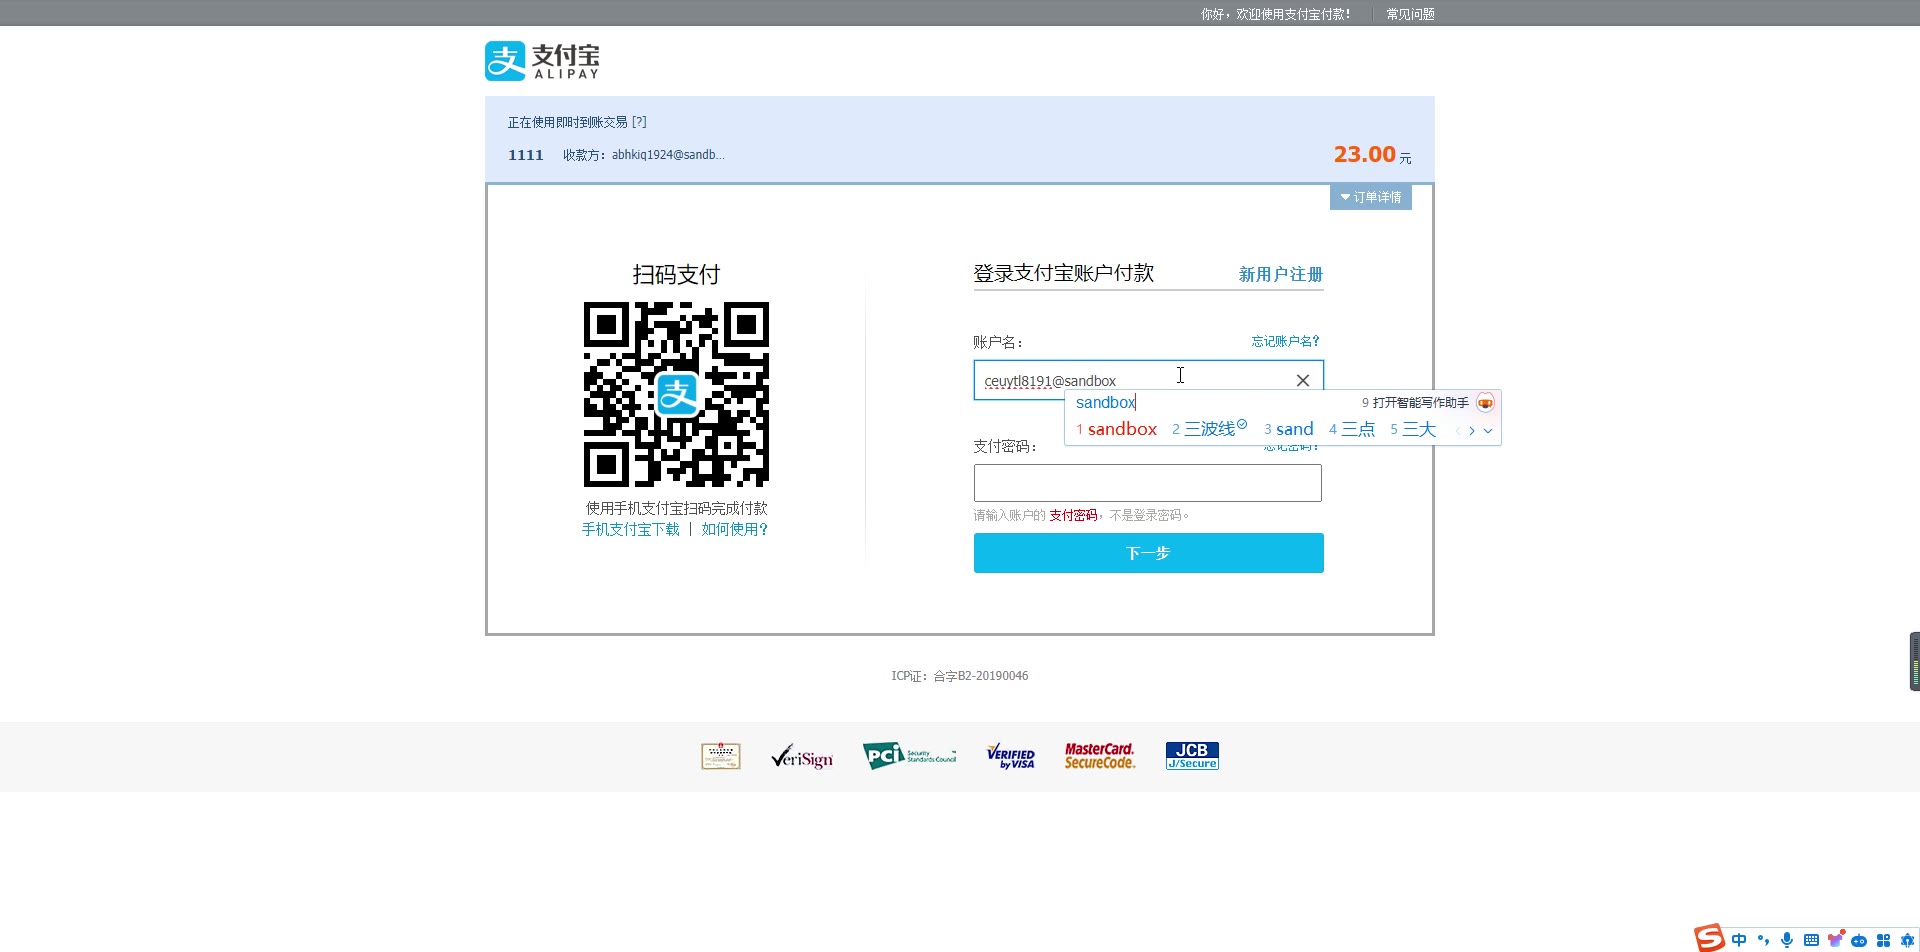Focus the 支付密码 payment password field
Image resolution: width=1920 pixels, height=952 pixels.
point(1147,483)
